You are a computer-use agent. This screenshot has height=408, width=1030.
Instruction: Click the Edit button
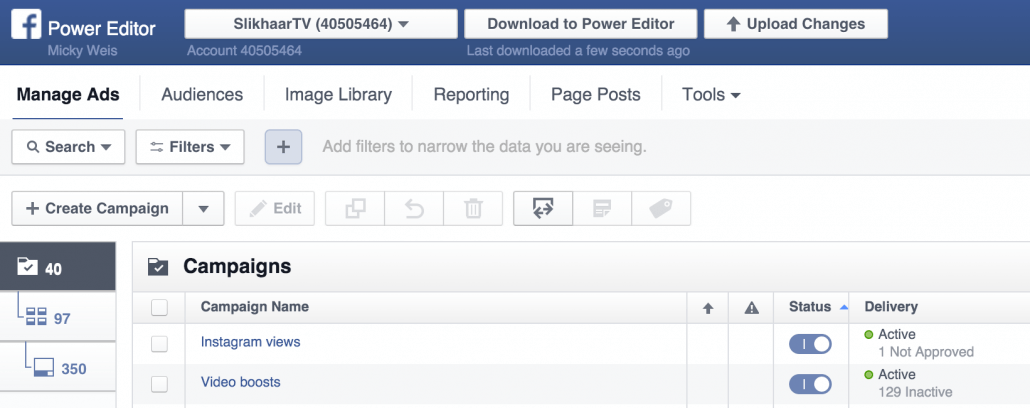pyautogui.click(x=275, y=208)
